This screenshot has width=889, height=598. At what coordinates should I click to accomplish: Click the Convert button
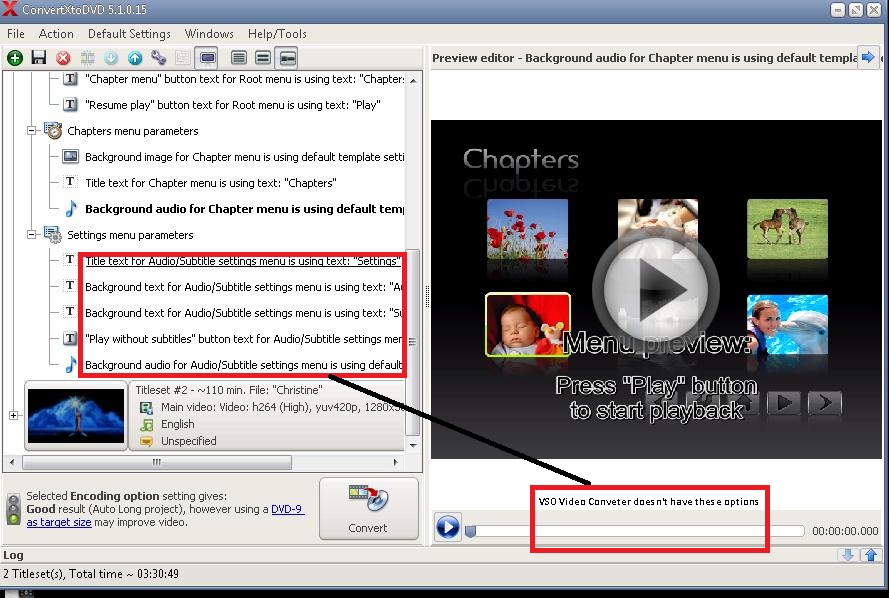click(369, 508)
